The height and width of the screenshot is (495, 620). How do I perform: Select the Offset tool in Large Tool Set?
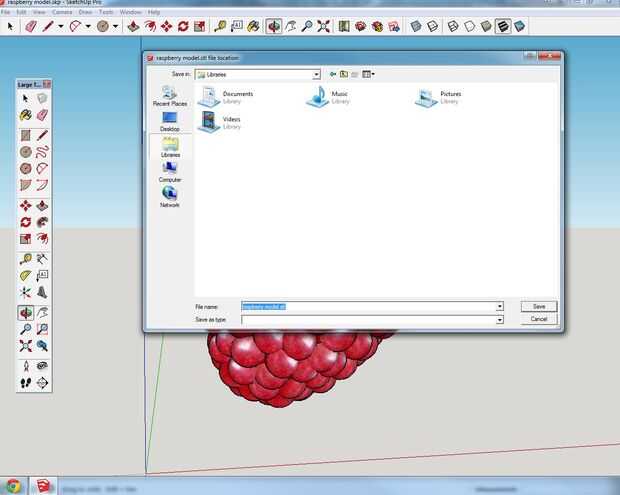[42, 239]
